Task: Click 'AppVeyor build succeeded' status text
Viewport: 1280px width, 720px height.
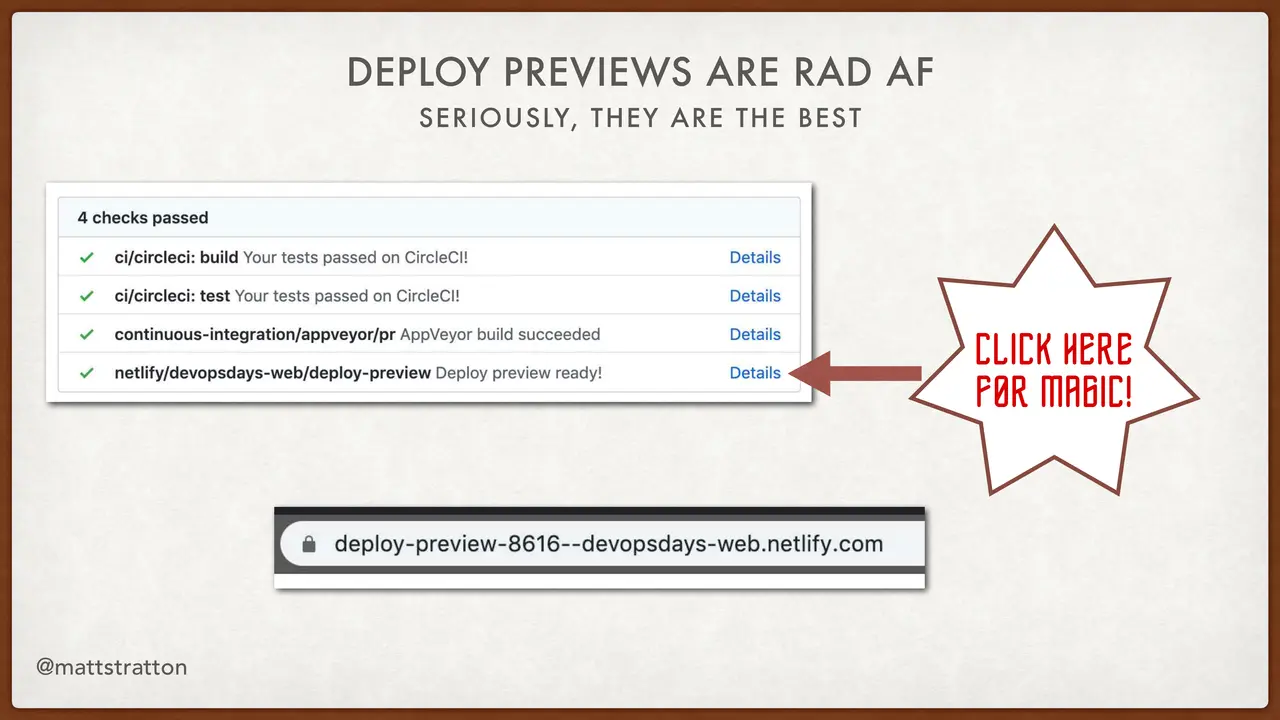Action: pyautogui.click(x=500, y=334)
